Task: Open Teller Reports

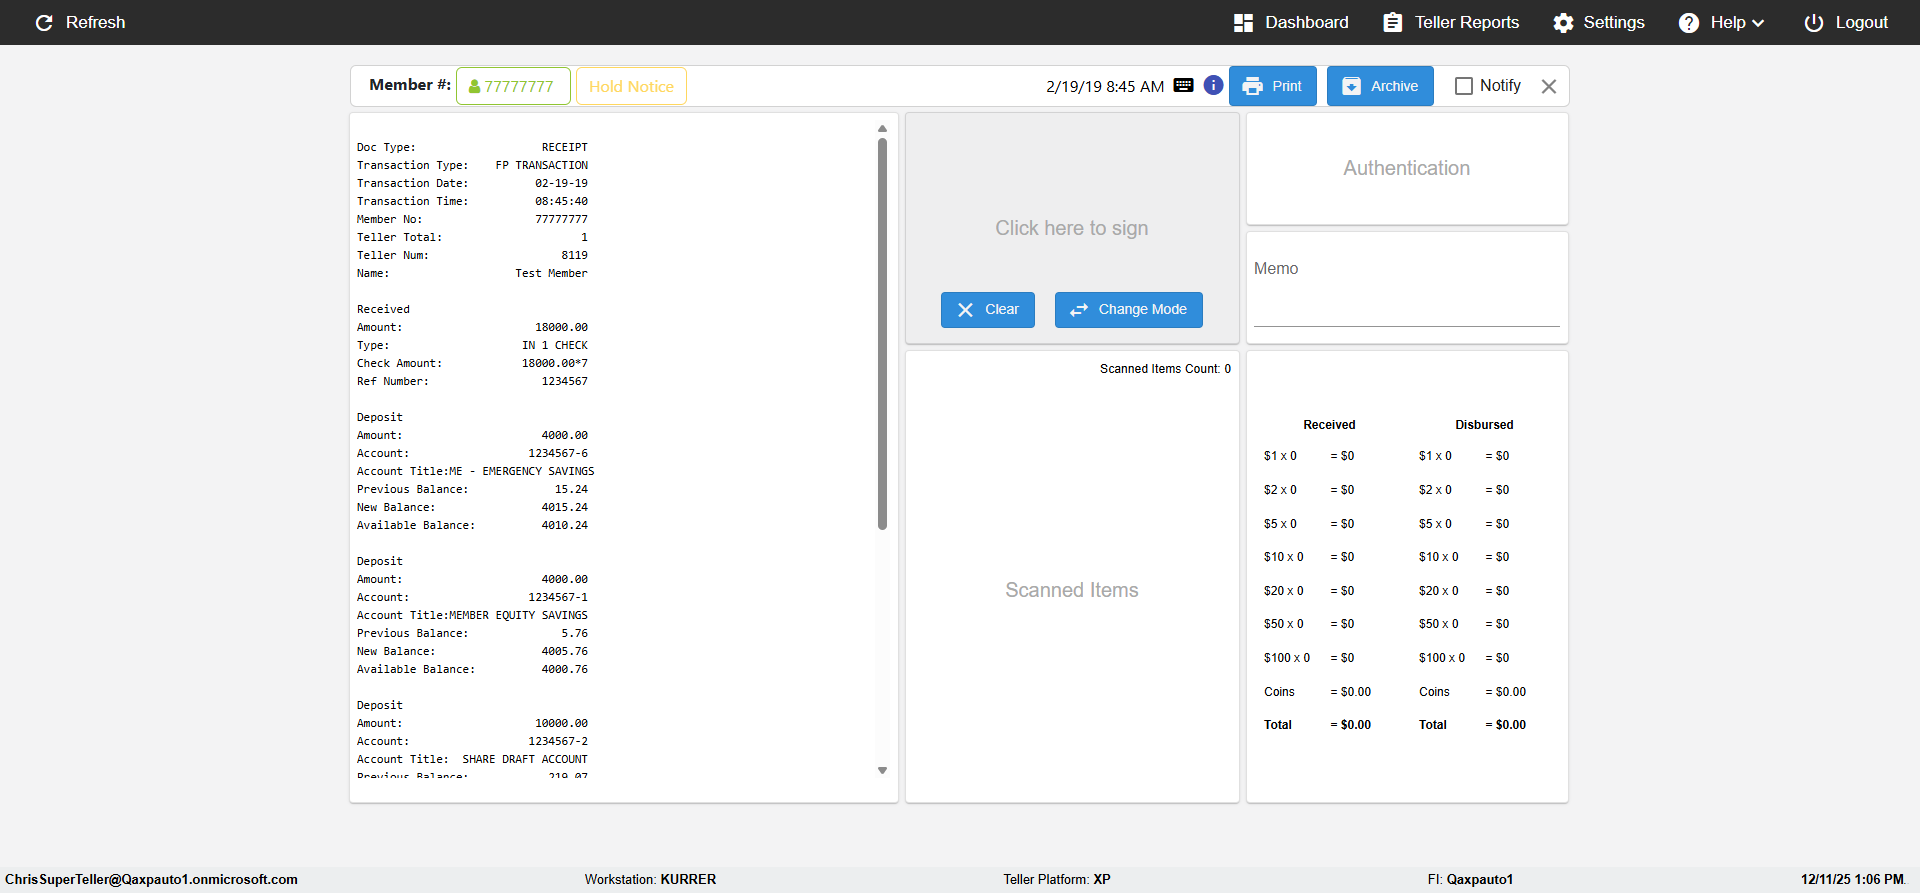Action: tap(1451, 22)
